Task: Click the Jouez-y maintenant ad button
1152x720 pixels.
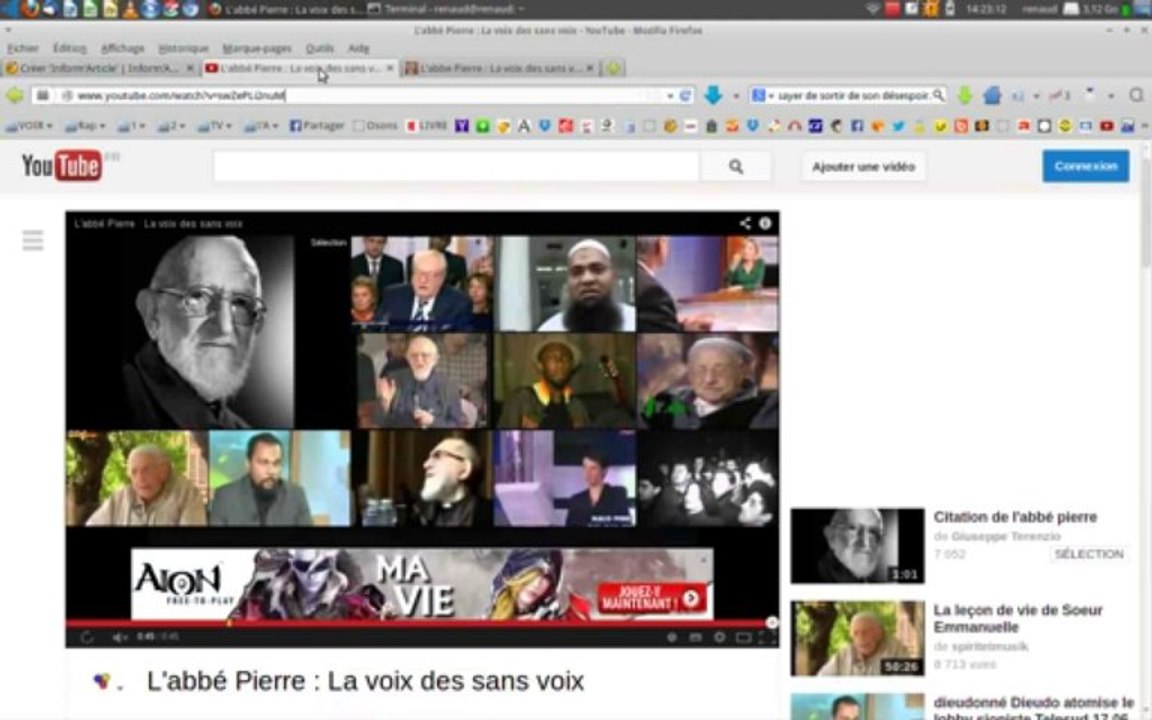Action: pyautogui.click(x=650, y=598)
